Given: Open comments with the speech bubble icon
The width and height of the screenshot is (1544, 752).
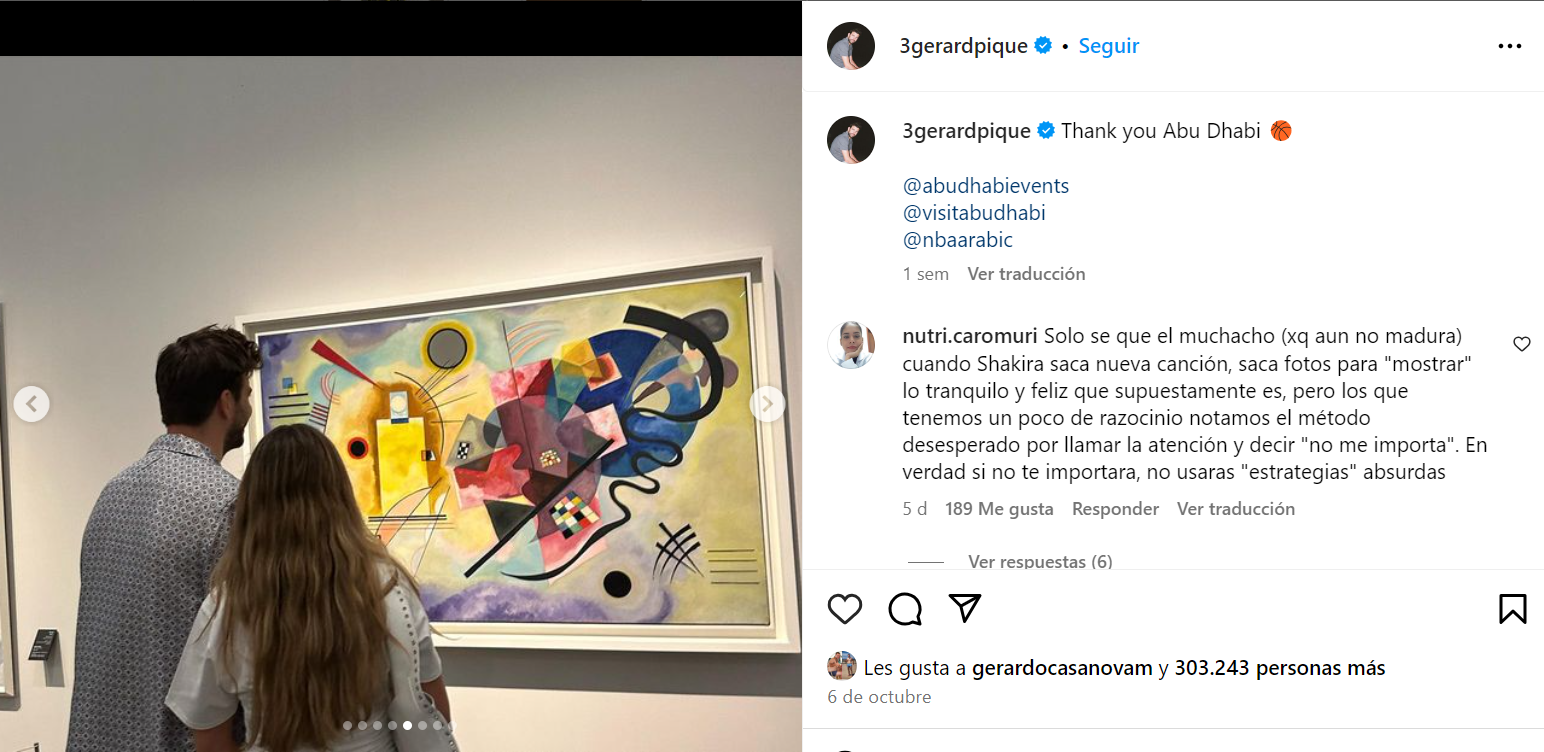Looking at the screenshot, I should [905, 609].
